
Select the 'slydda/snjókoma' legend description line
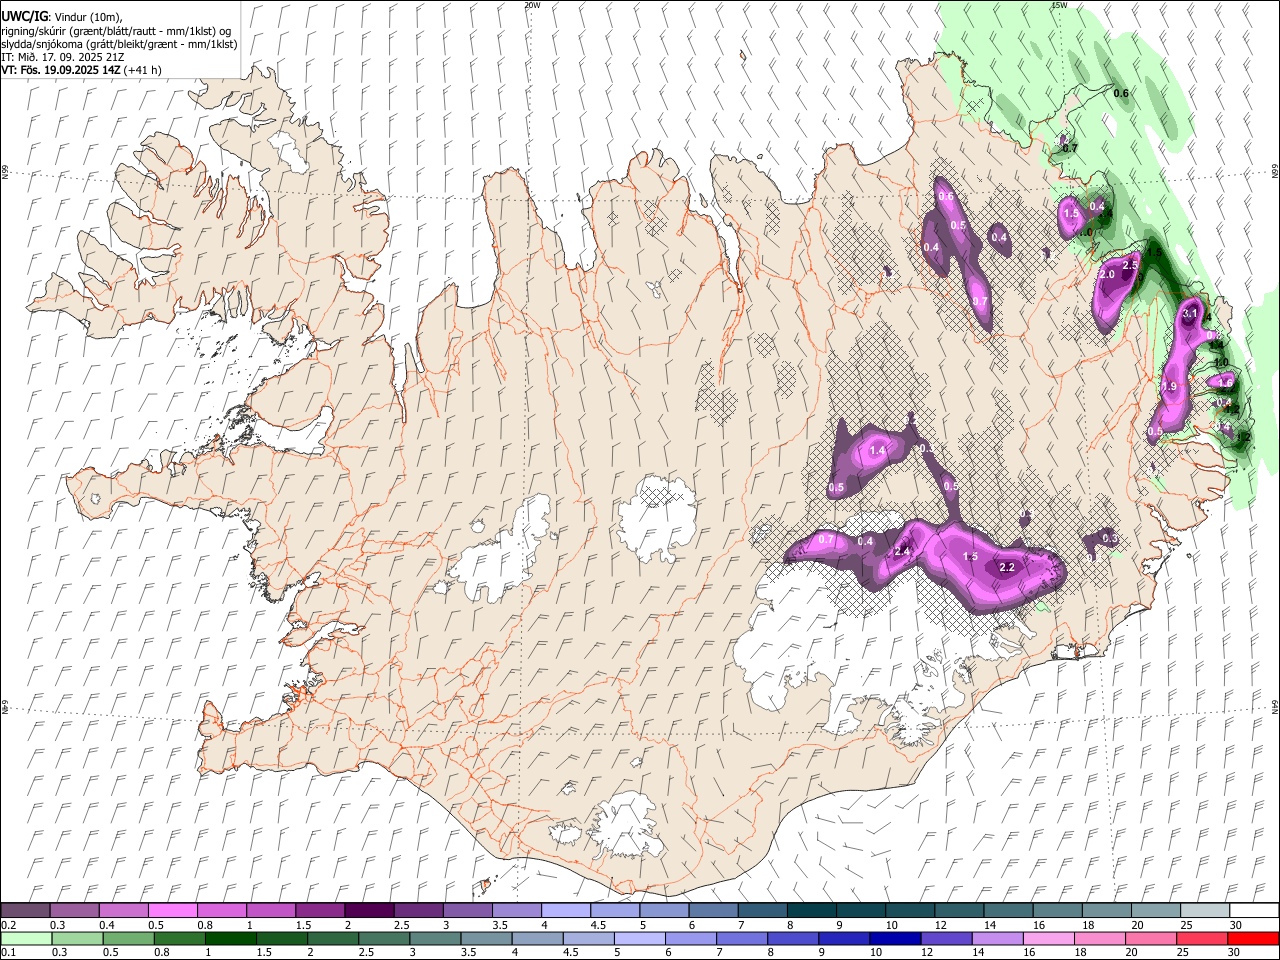coord(119,44)
